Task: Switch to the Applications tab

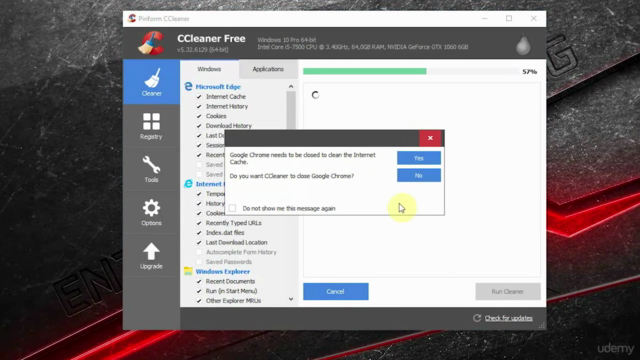Action: coord(268,69)
